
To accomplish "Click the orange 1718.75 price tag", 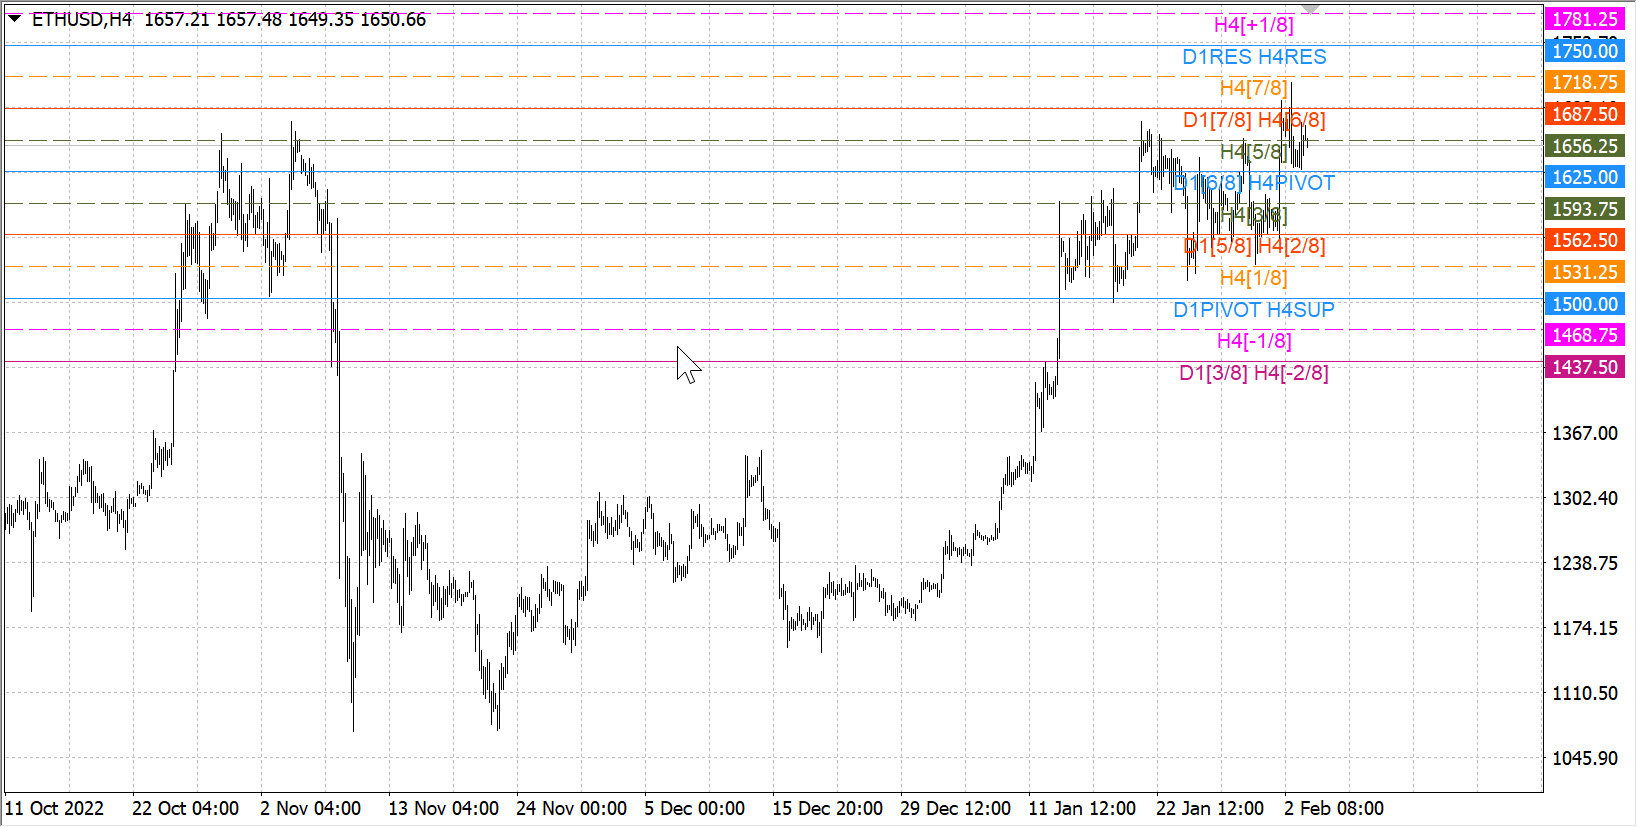I will tap(1584, 82).
